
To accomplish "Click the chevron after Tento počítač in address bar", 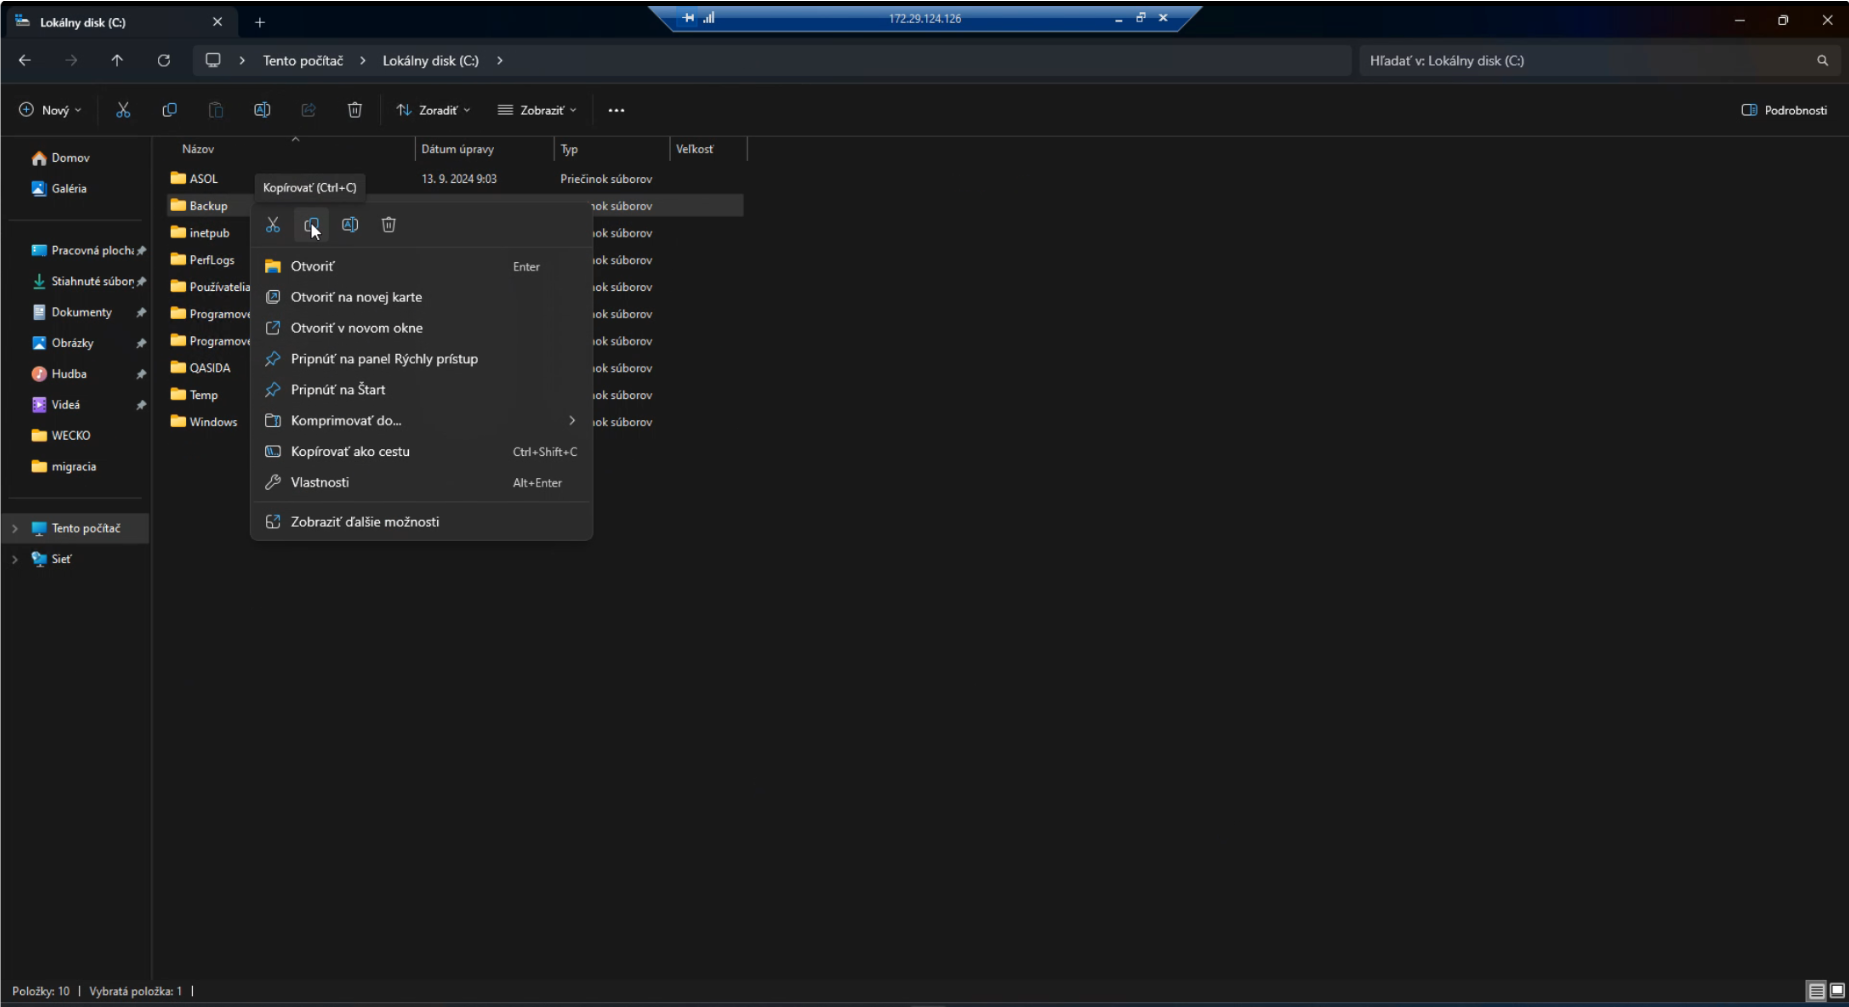I will coord(362,61).
